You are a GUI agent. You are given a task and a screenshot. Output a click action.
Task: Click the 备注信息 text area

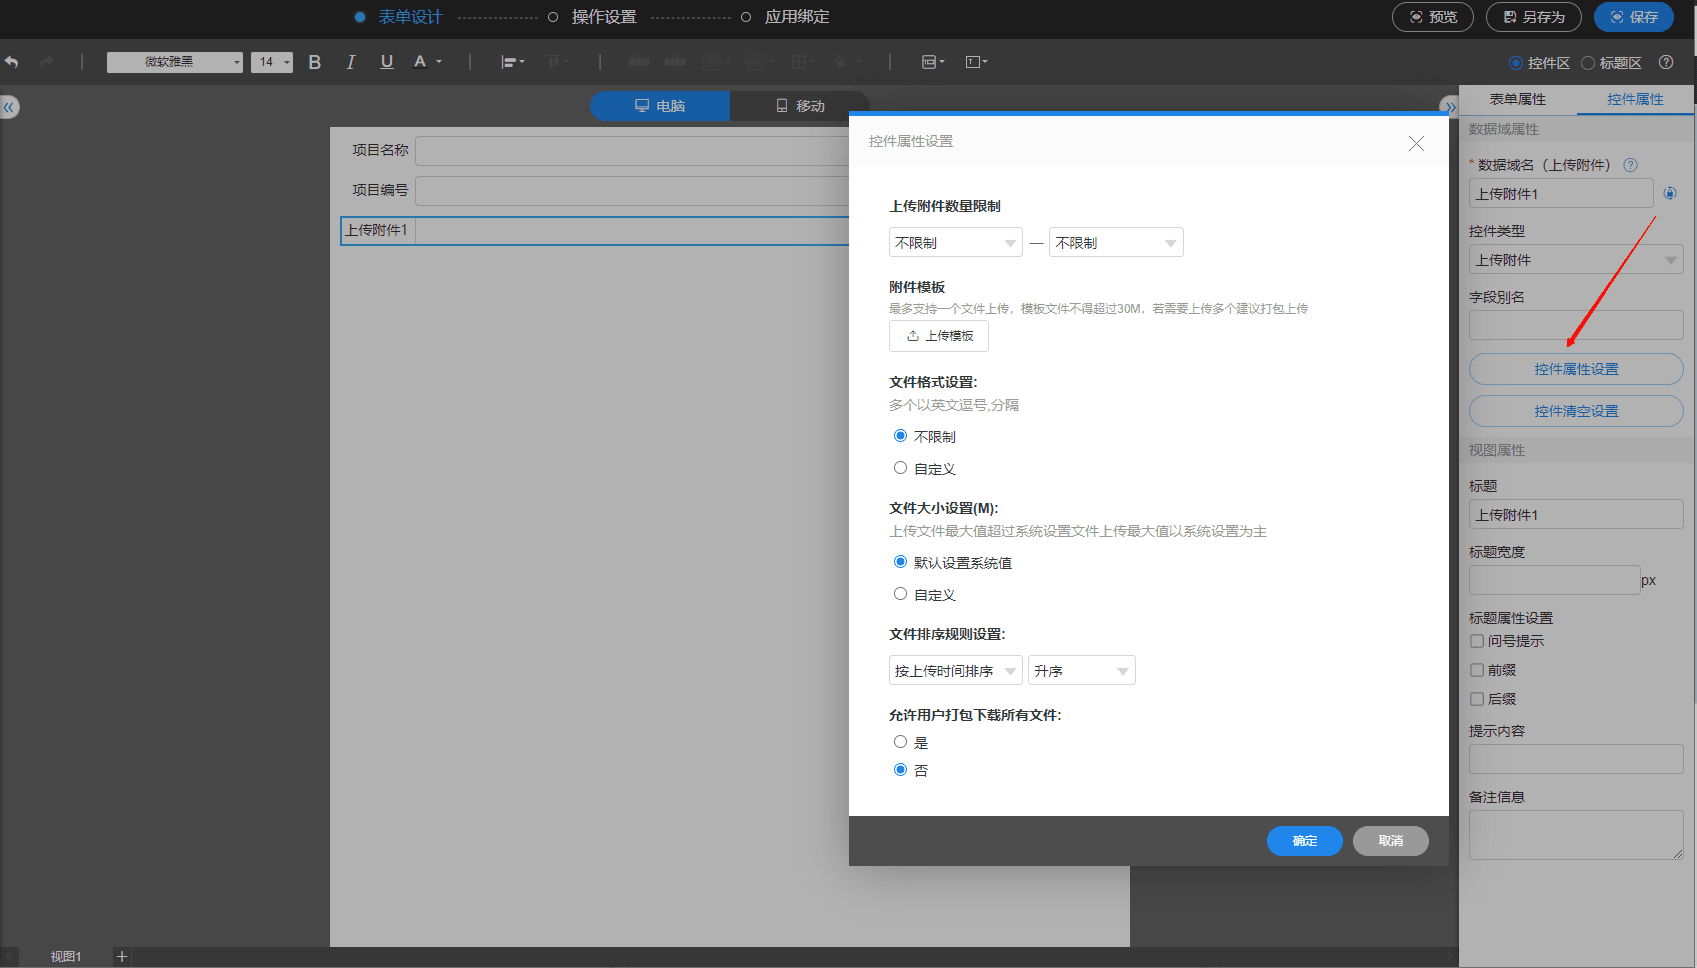coord(1576,835)
